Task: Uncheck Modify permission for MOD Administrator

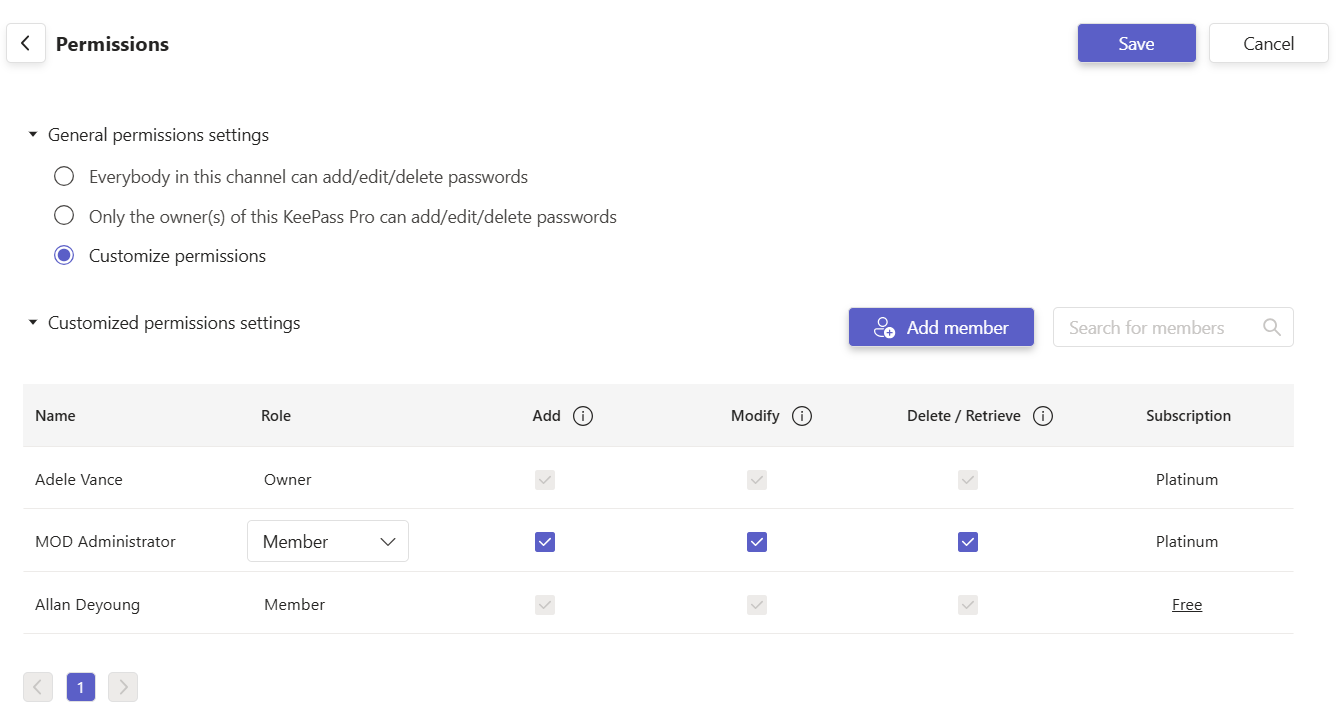Action: 757,542
